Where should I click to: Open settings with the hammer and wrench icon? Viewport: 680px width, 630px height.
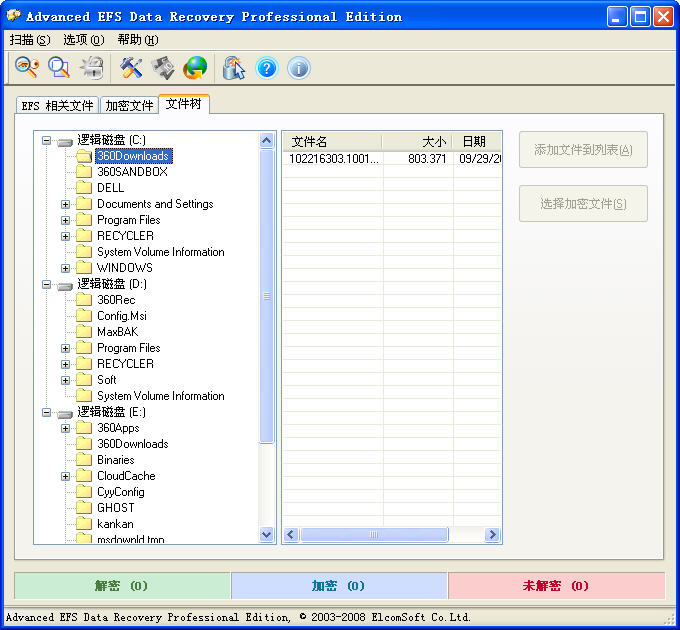[131, 67]
